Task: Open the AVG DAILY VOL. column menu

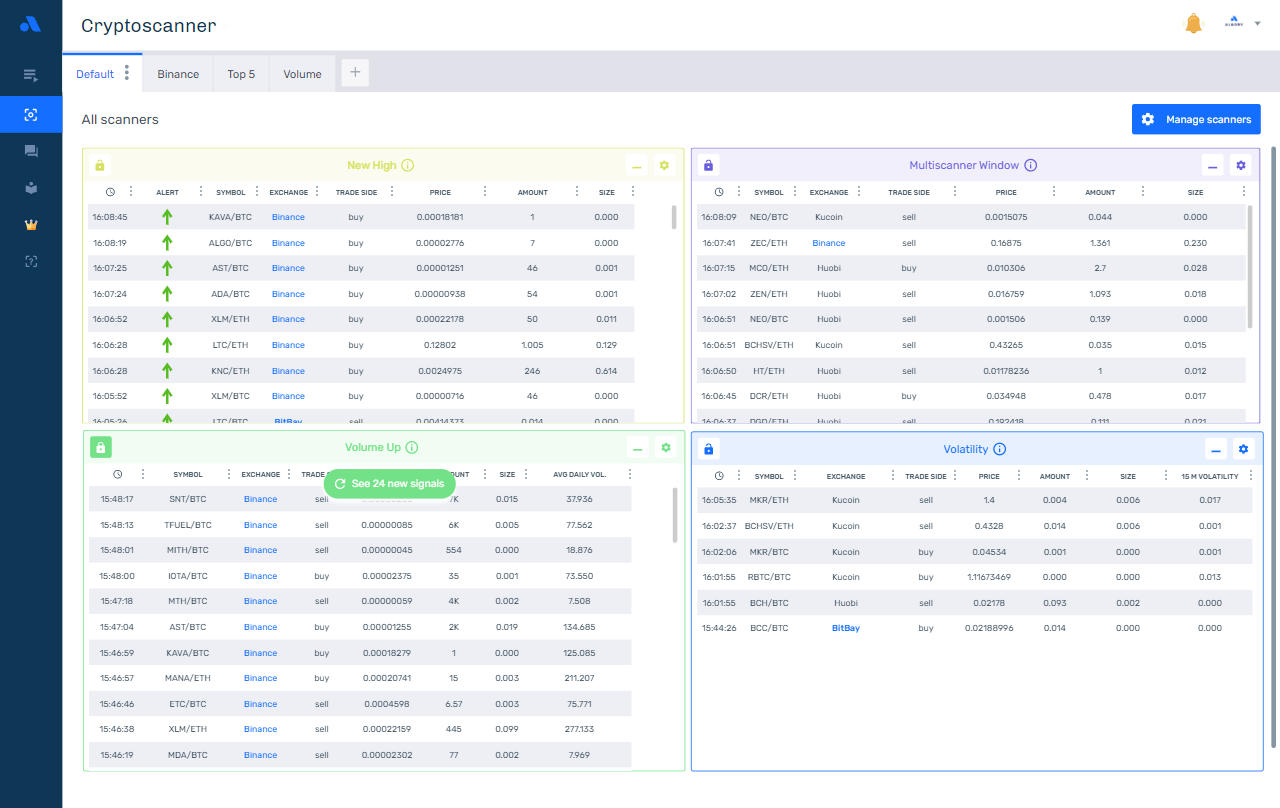Action: pos(630,475)
